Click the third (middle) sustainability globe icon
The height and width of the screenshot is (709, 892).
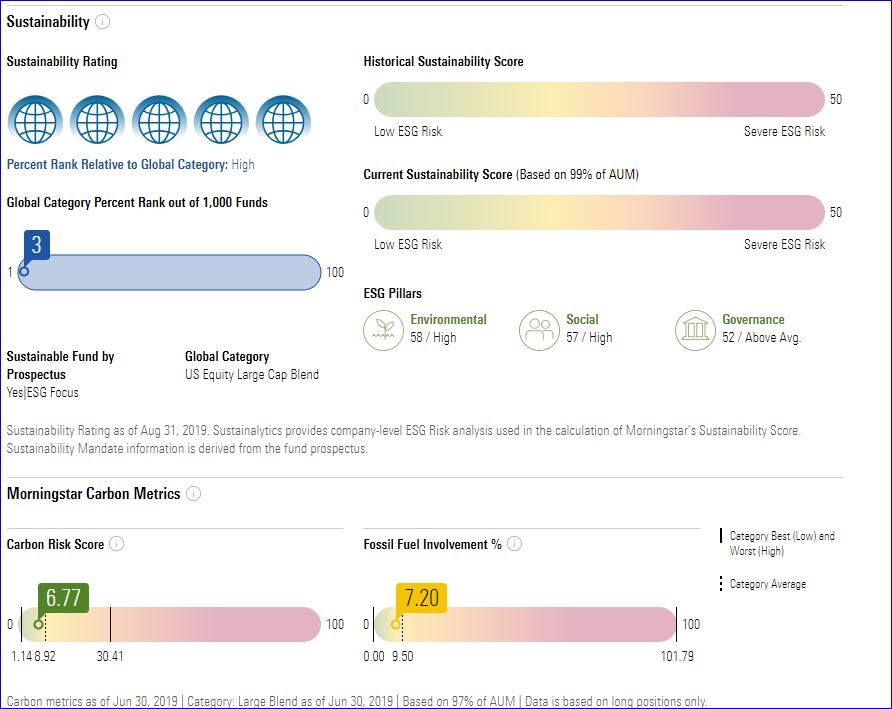click(159, 120)
